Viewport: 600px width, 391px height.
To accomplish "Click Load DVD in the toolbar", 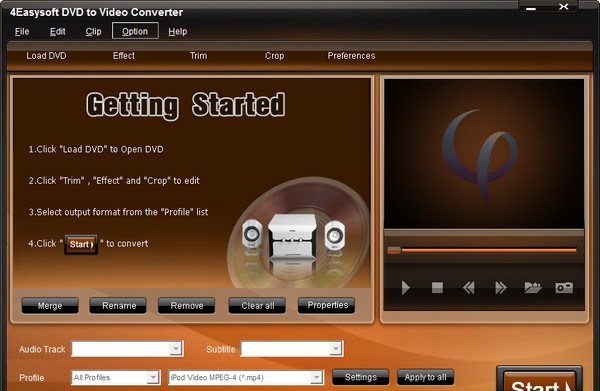I will [46, 56].
